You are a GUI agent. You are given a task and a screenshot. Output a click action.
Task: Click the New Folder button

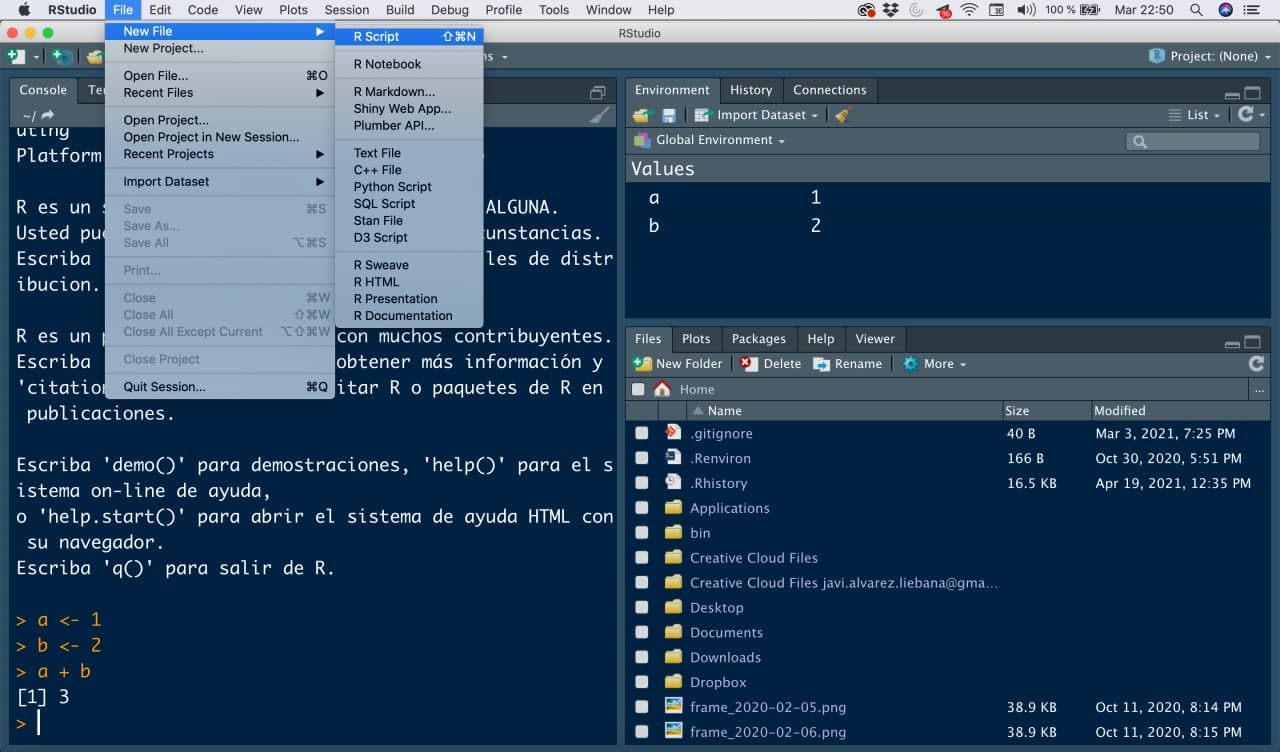point(677,364)
